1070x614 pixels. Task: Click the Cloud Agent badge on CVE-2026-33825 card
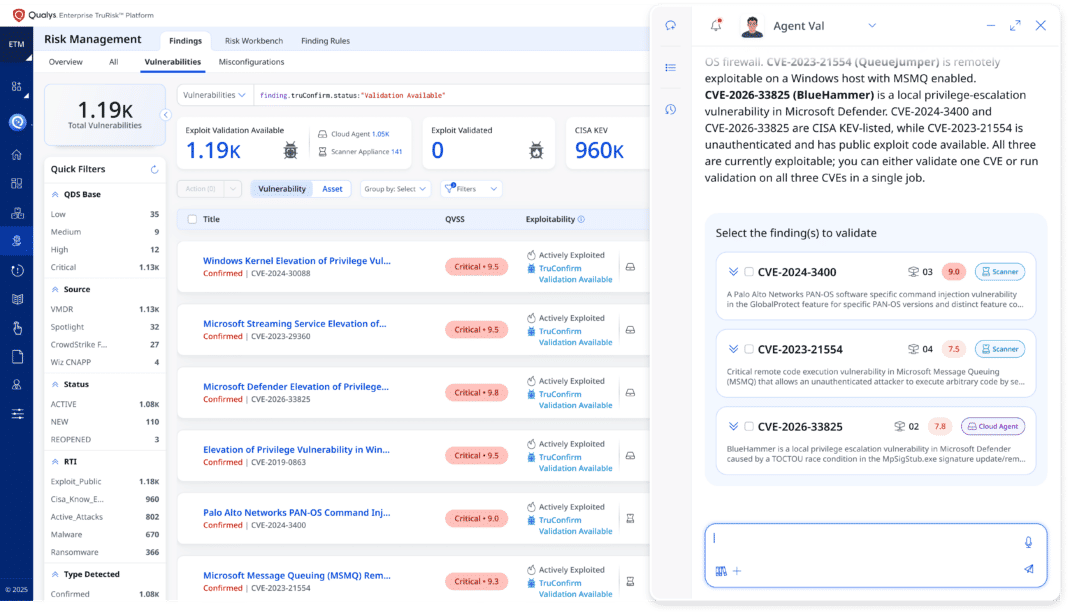pos(993,426)
